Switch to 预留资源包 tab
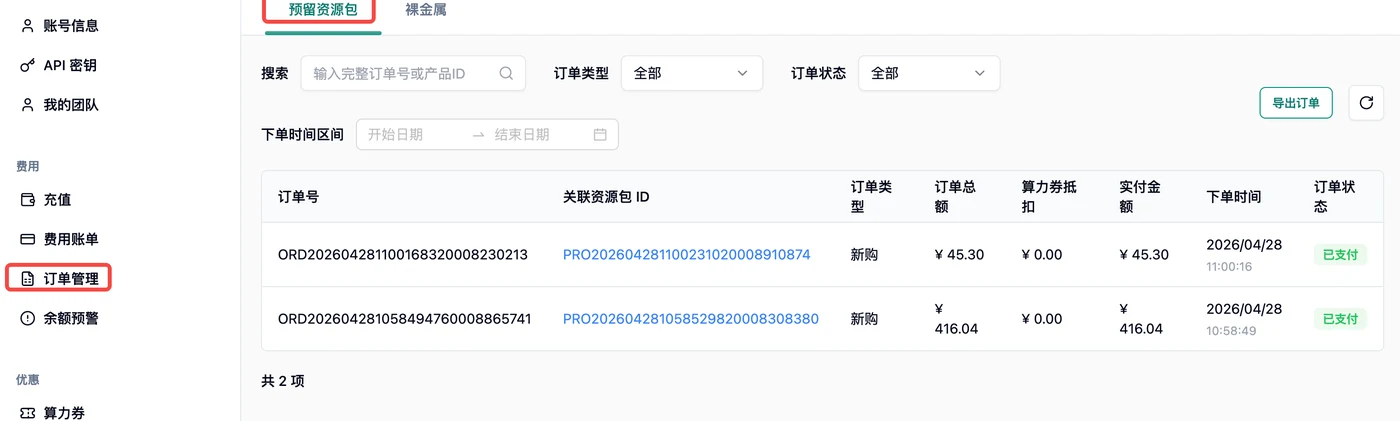The height and width of the screenshot is (421, 1400). click(x=323, y=11)
